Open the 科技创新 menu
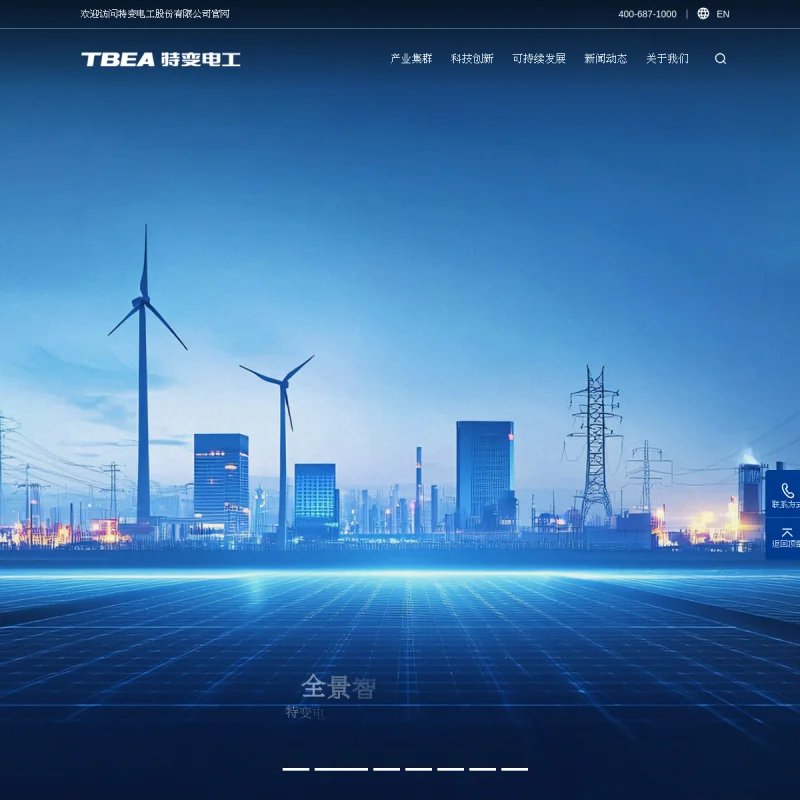 point(472,59)
